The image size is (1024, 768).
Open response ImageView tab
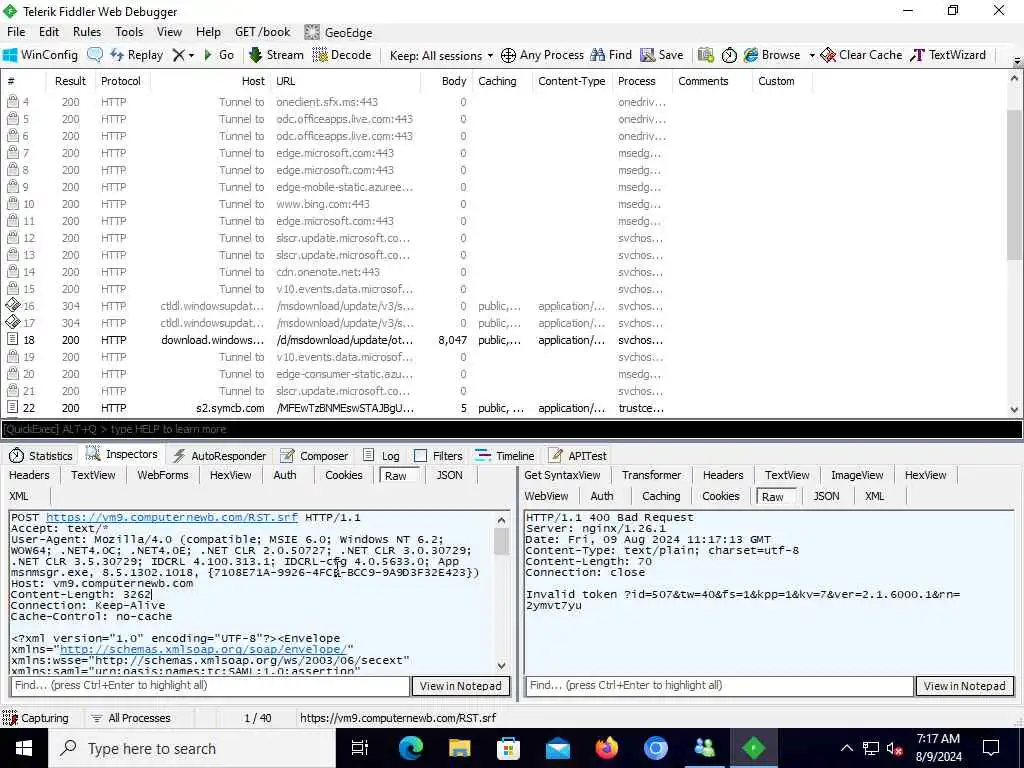point(857,475)
